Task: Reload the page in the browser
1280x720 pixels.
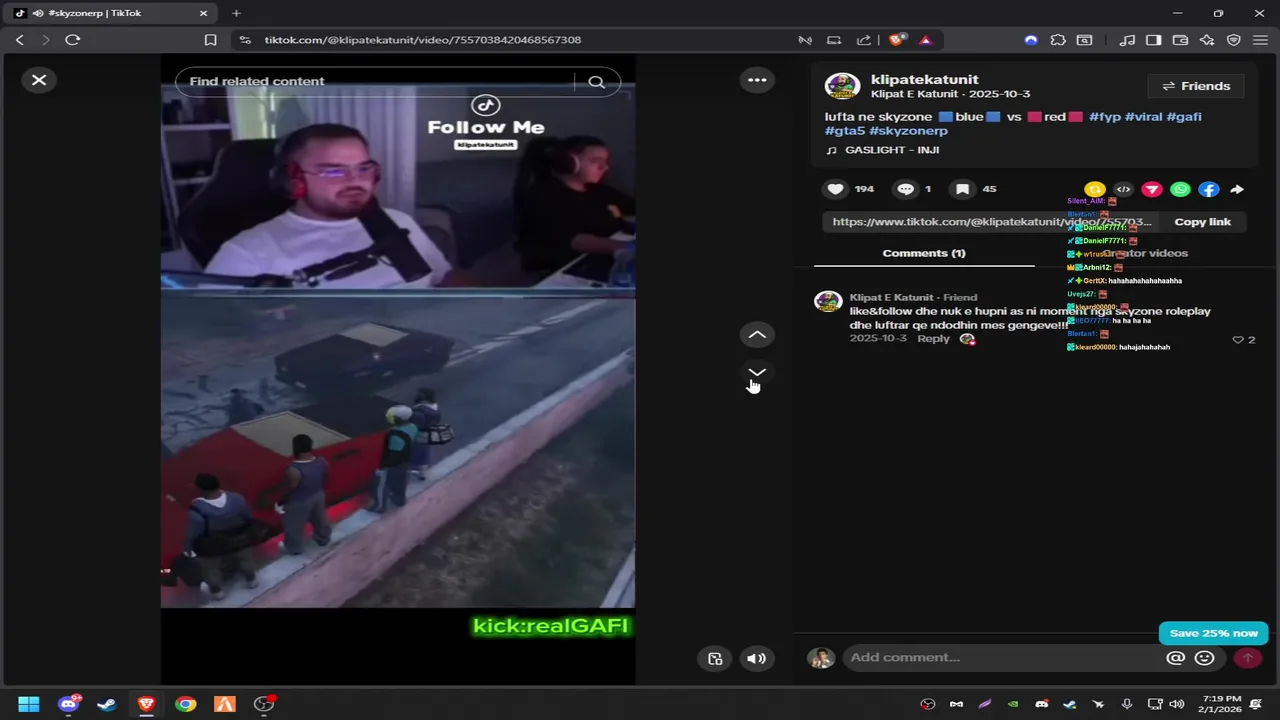Action: click(72, 40)
